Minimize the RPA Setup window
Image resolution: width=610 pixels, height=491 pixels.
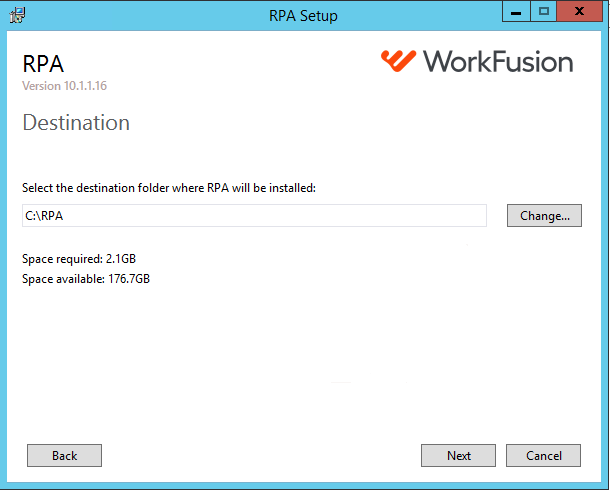(516, 12)
